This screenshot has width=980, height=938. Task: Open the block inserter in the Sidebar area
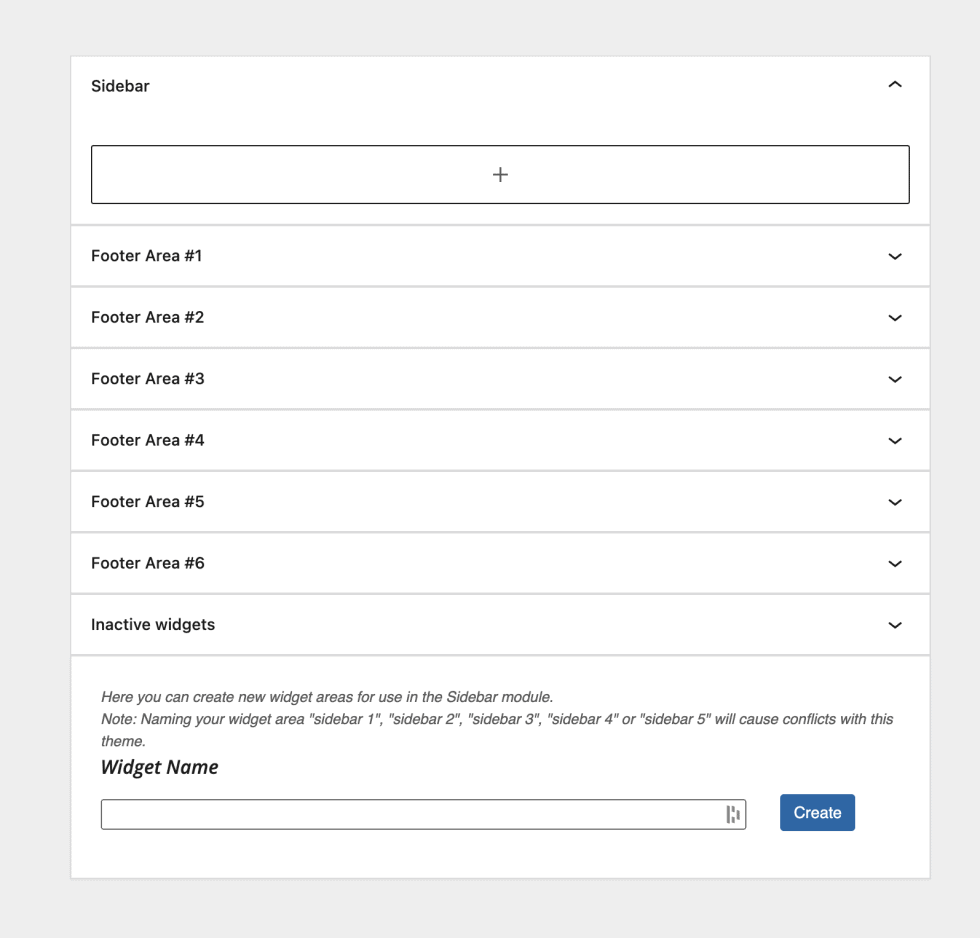500,174
